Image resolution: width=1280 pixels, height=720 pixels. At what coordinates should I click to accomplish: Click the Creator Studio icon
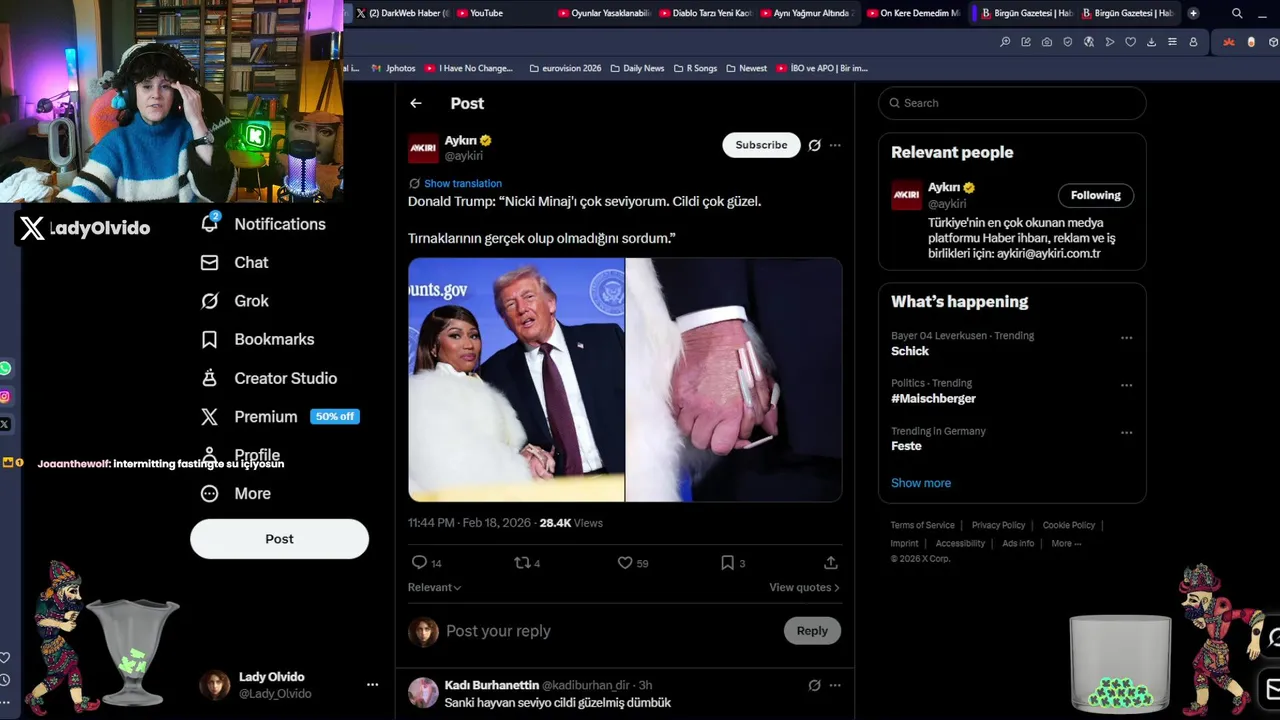[x=209, y=378]
